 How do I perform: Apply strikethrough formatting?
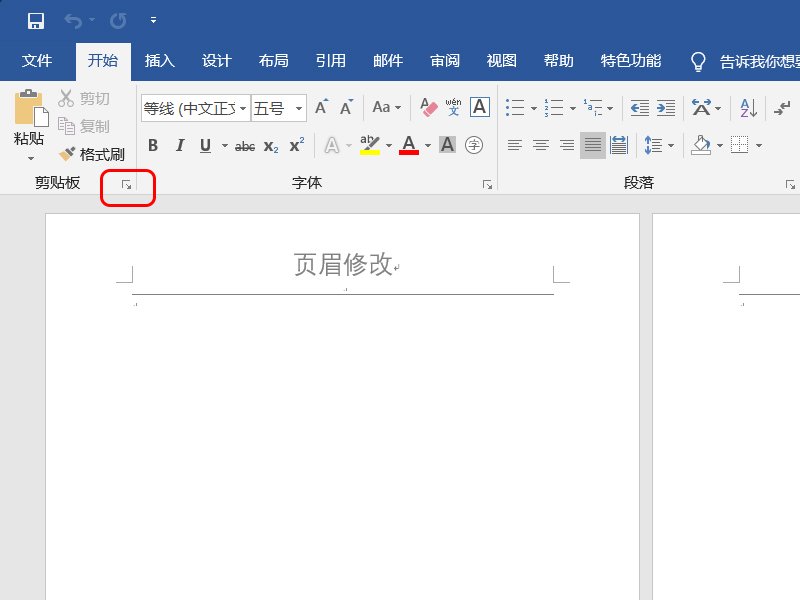pos(245,145)
